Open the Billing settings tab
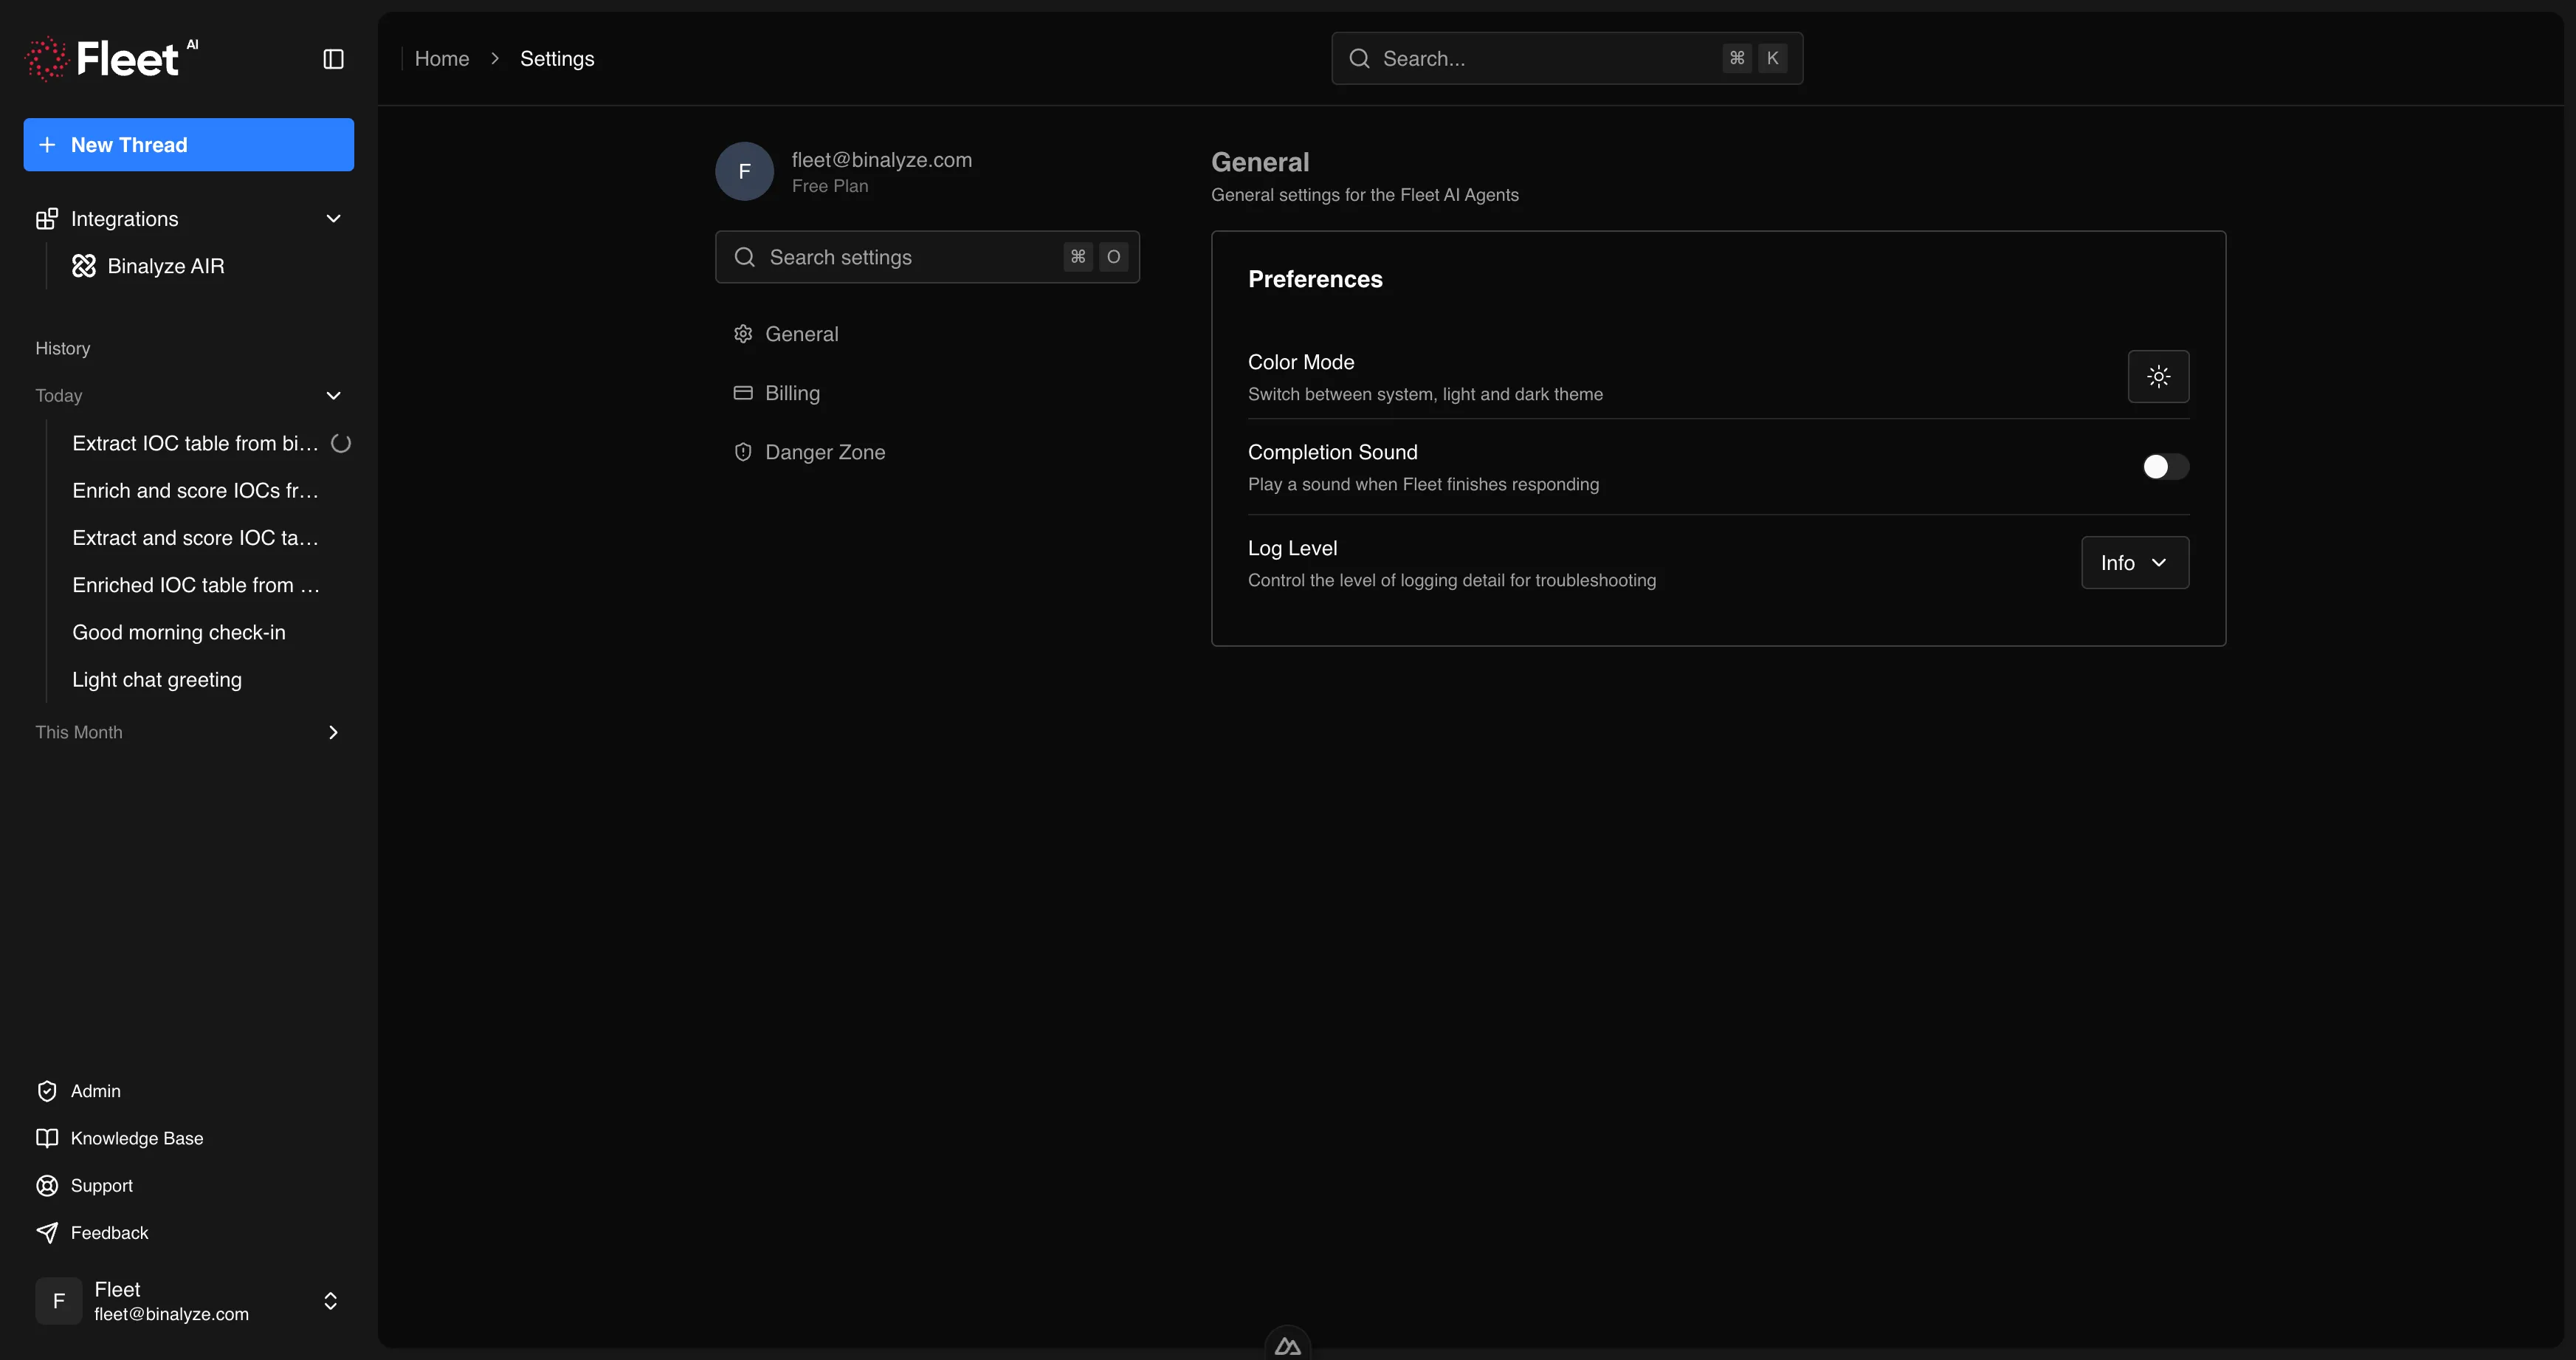The image size is (2576, 1360). (x=792, y=393)
